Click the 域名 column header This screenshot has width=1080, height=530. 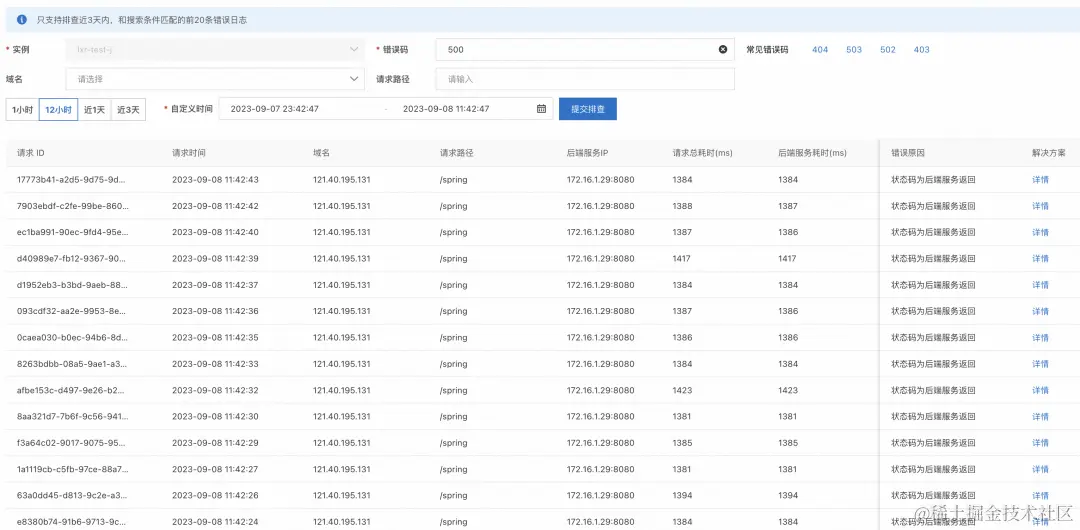point(321,153)
